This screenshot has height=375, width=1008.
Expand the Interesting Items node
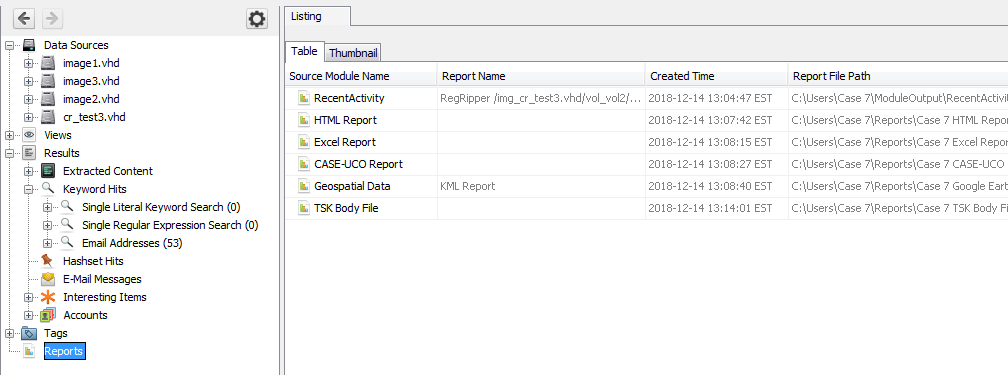28,297
